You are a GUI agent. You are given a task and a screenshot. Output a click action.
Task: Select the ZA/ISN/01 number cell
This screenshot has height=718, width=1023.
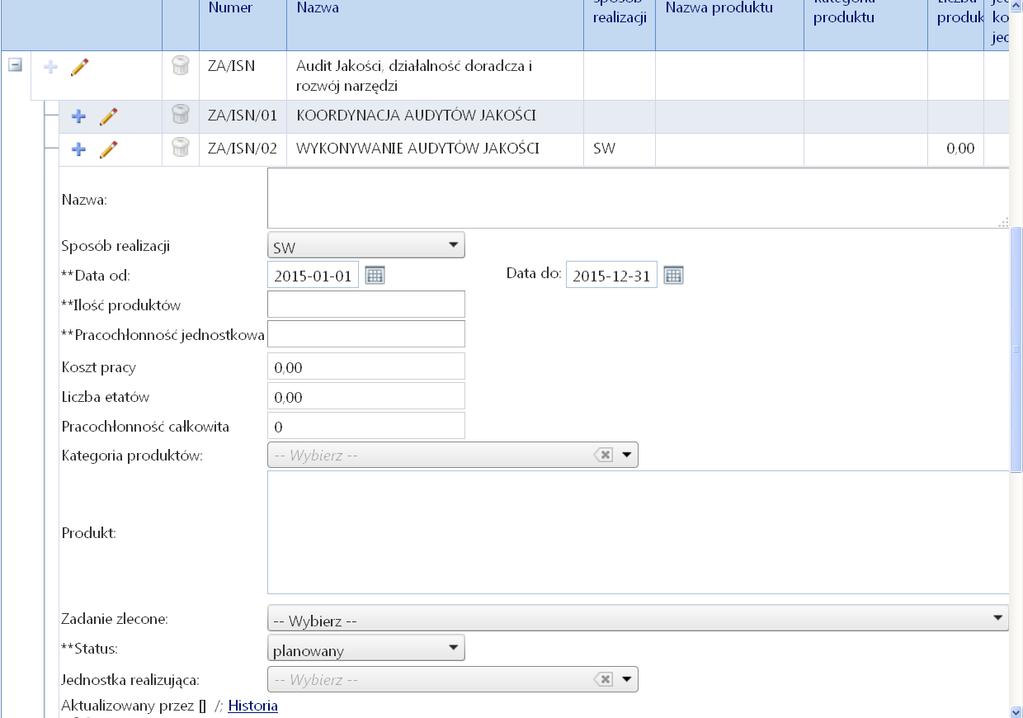243,116
